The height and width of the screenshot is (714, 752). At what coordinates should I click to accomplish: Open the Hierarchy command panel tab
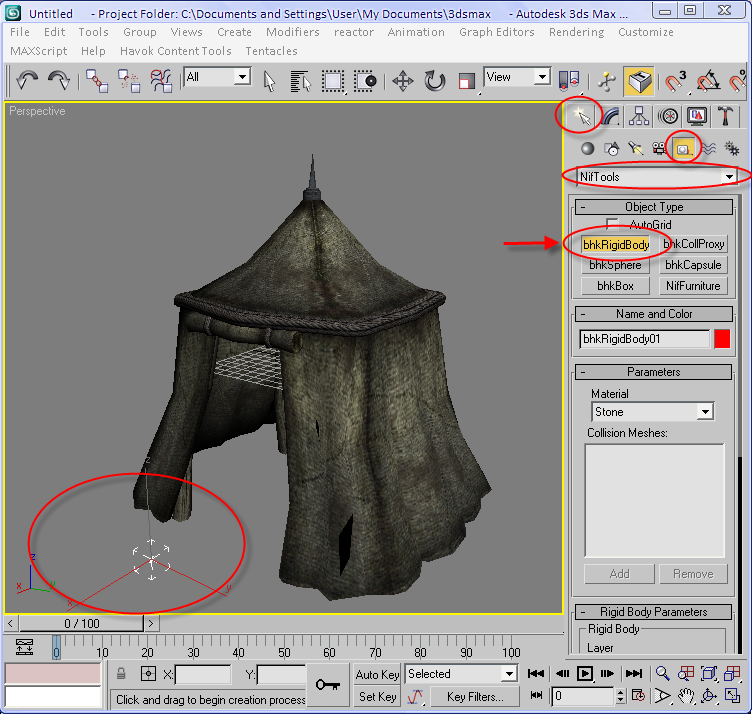[x=639, y=117]
